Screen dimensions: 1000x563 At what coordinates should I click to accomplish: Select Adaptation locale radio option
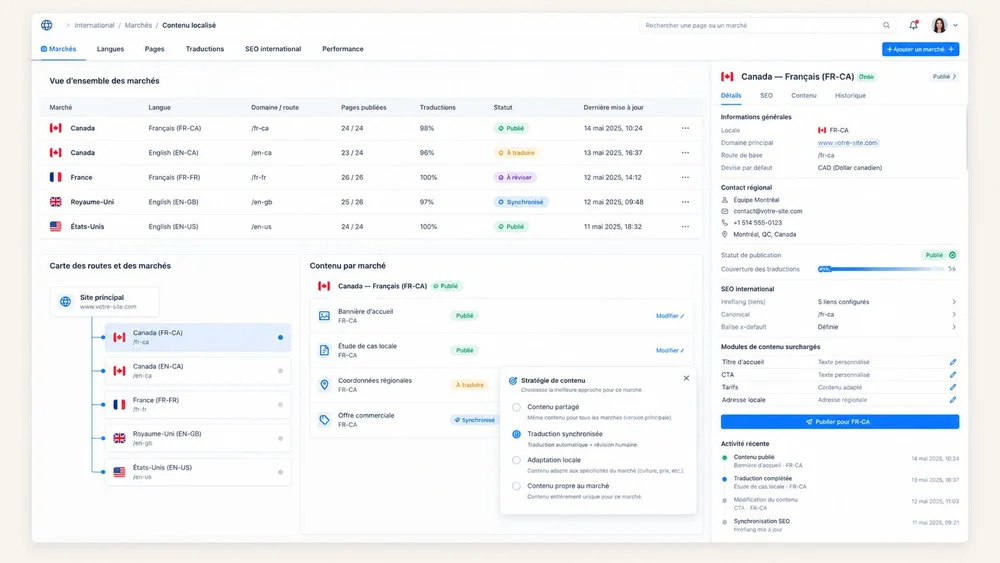tap(516, 460)
